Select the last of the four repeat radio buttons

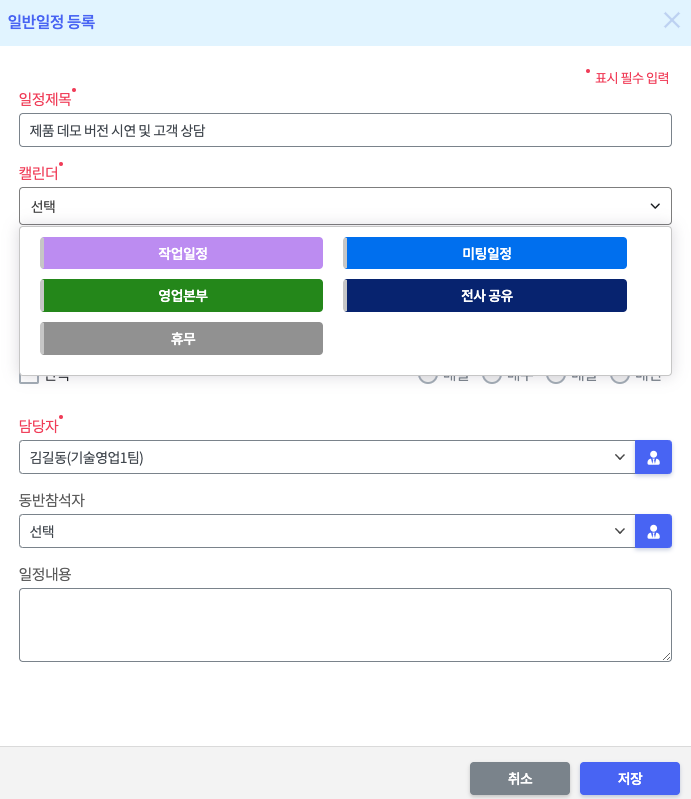[620, 377]
